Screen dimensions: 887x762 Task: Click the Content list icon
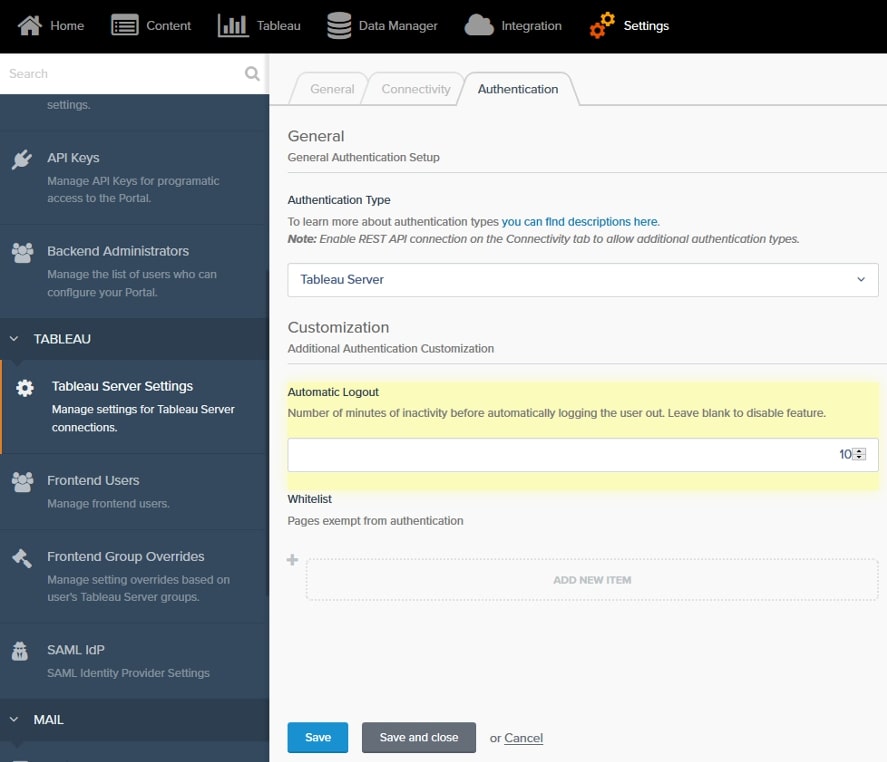click(x=124, y=25)
